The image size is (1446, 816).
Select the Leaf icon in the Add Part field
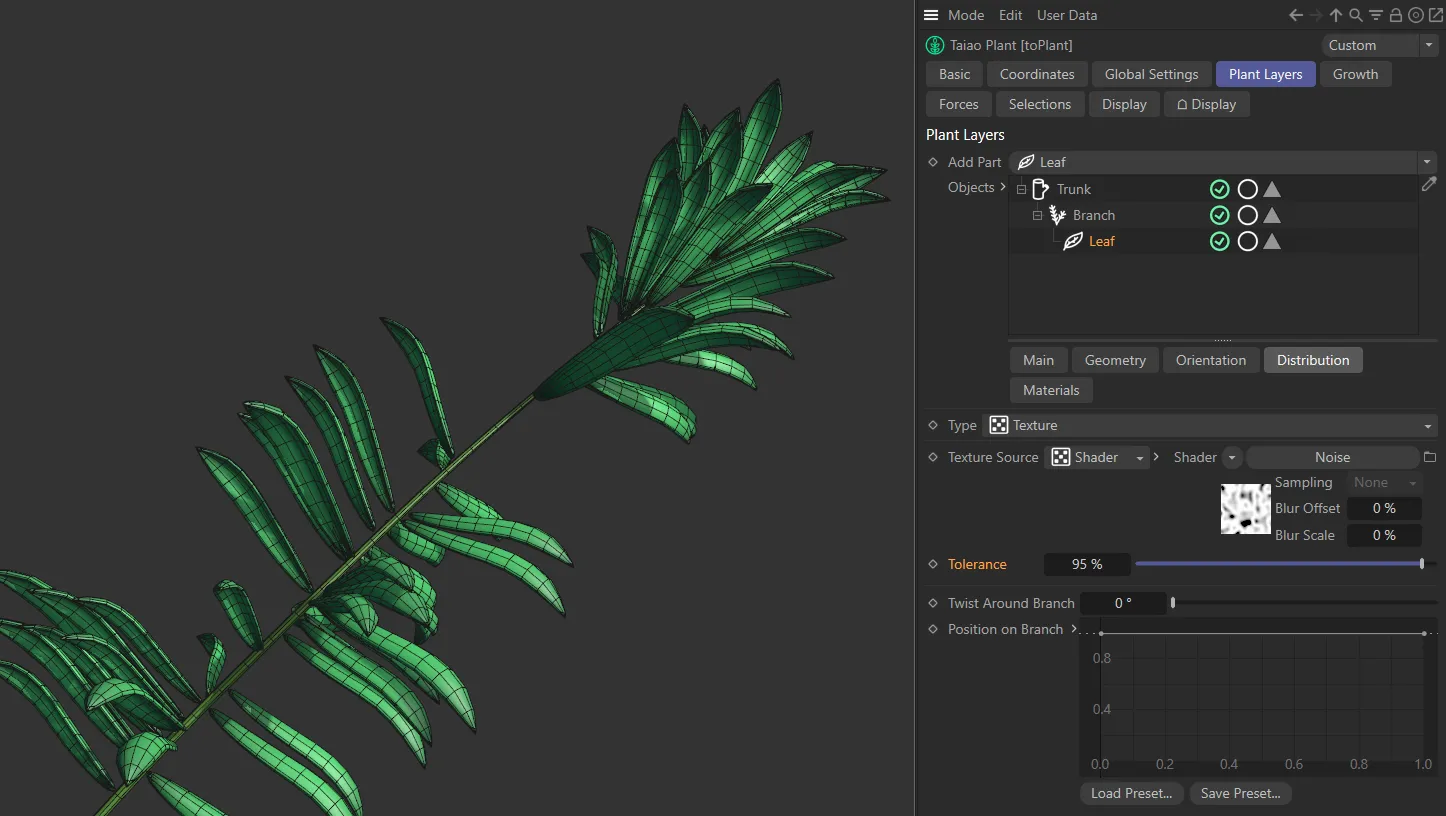tap(1025, 162)
